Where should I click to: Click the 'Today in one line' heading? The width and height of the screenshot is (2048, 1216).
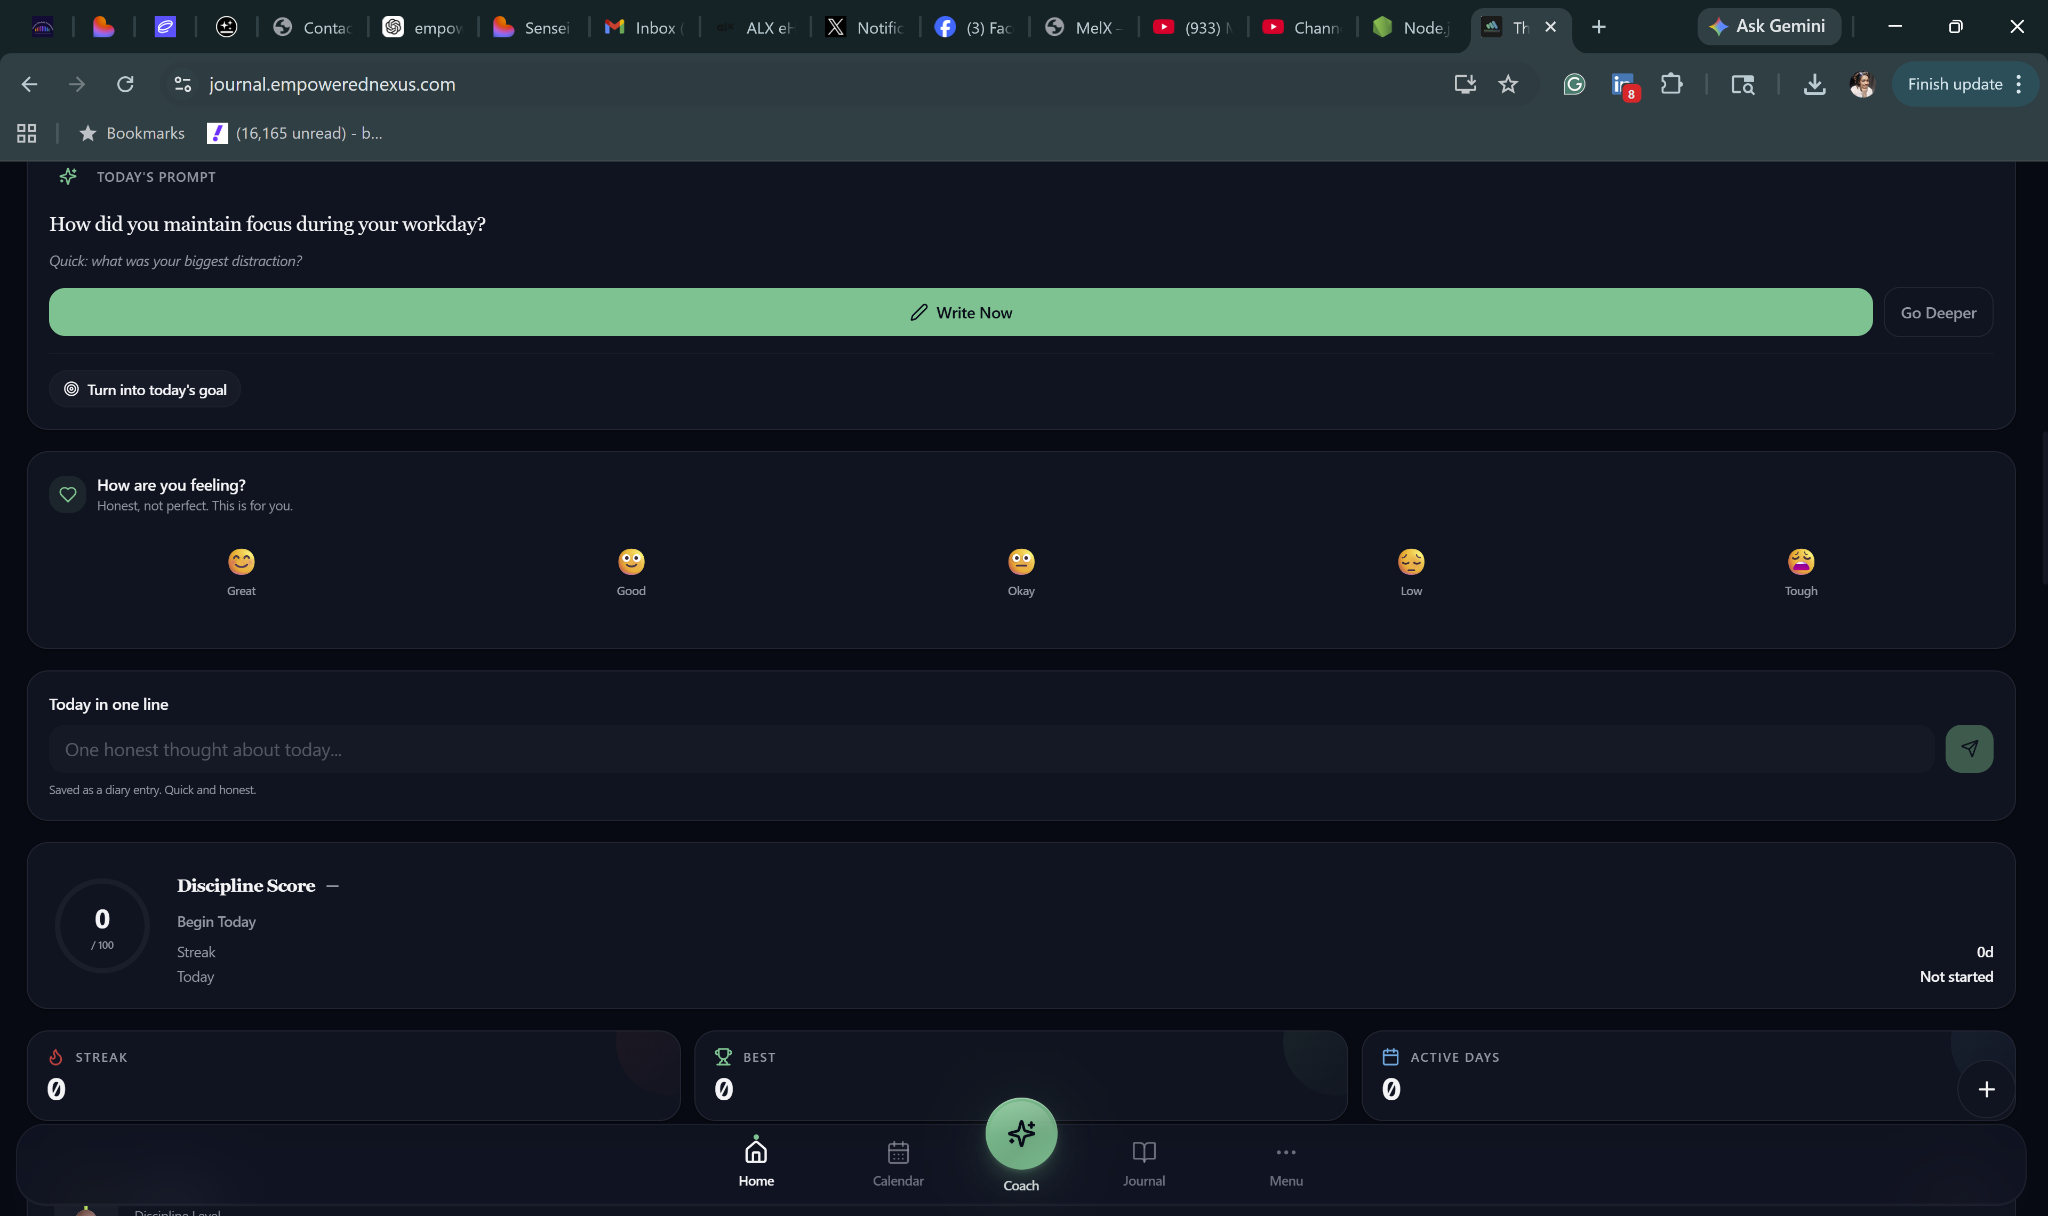(x=108, y=704)
